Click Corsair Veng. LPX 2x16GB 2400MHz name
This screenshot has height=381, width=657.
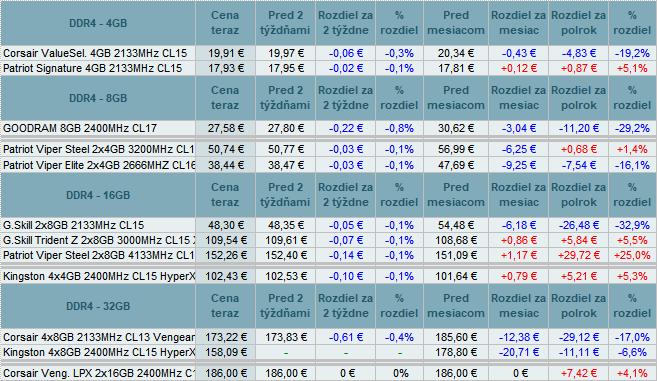coord(99,373)
